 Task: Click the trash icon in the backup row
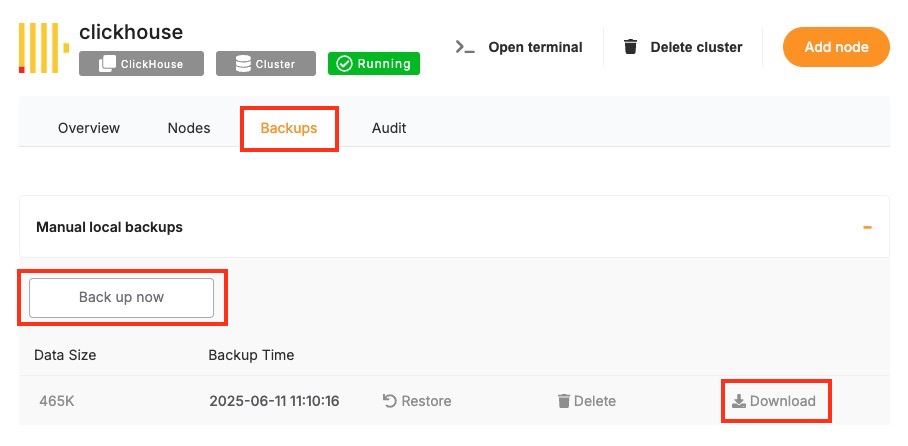click(x=564, y=401)
